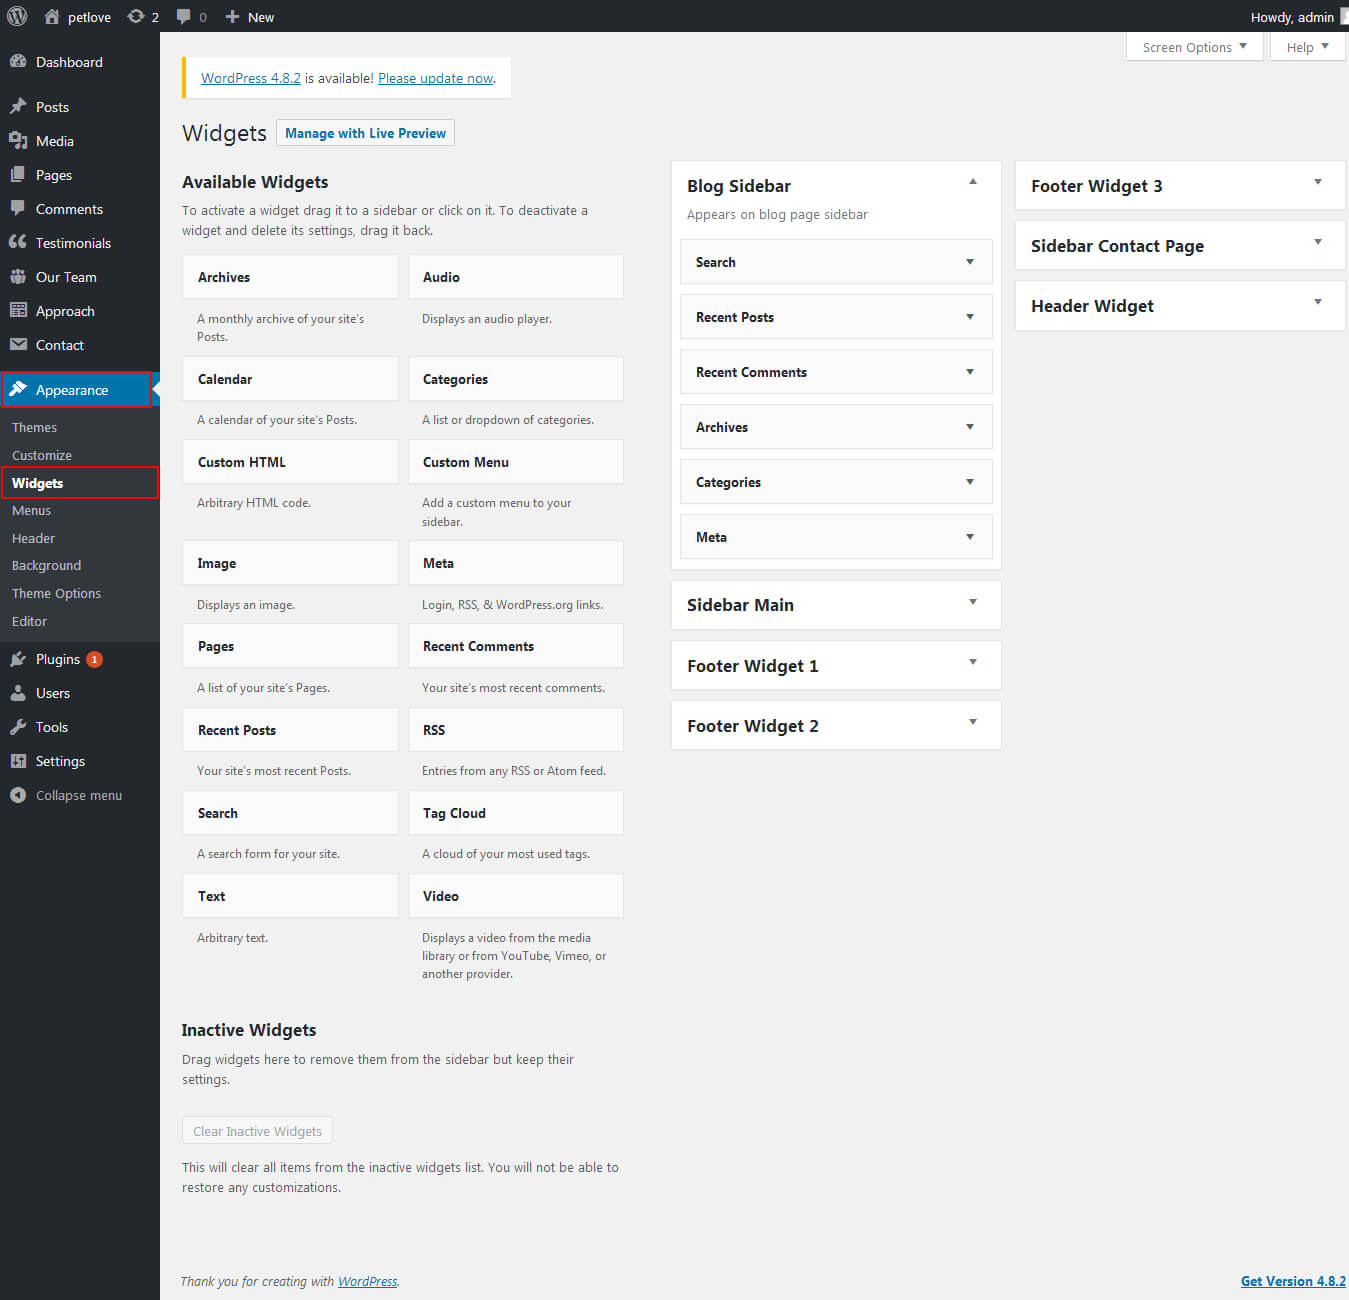Open the Screen Options dropdown

pyautogui.click(x=1194, y=47)
